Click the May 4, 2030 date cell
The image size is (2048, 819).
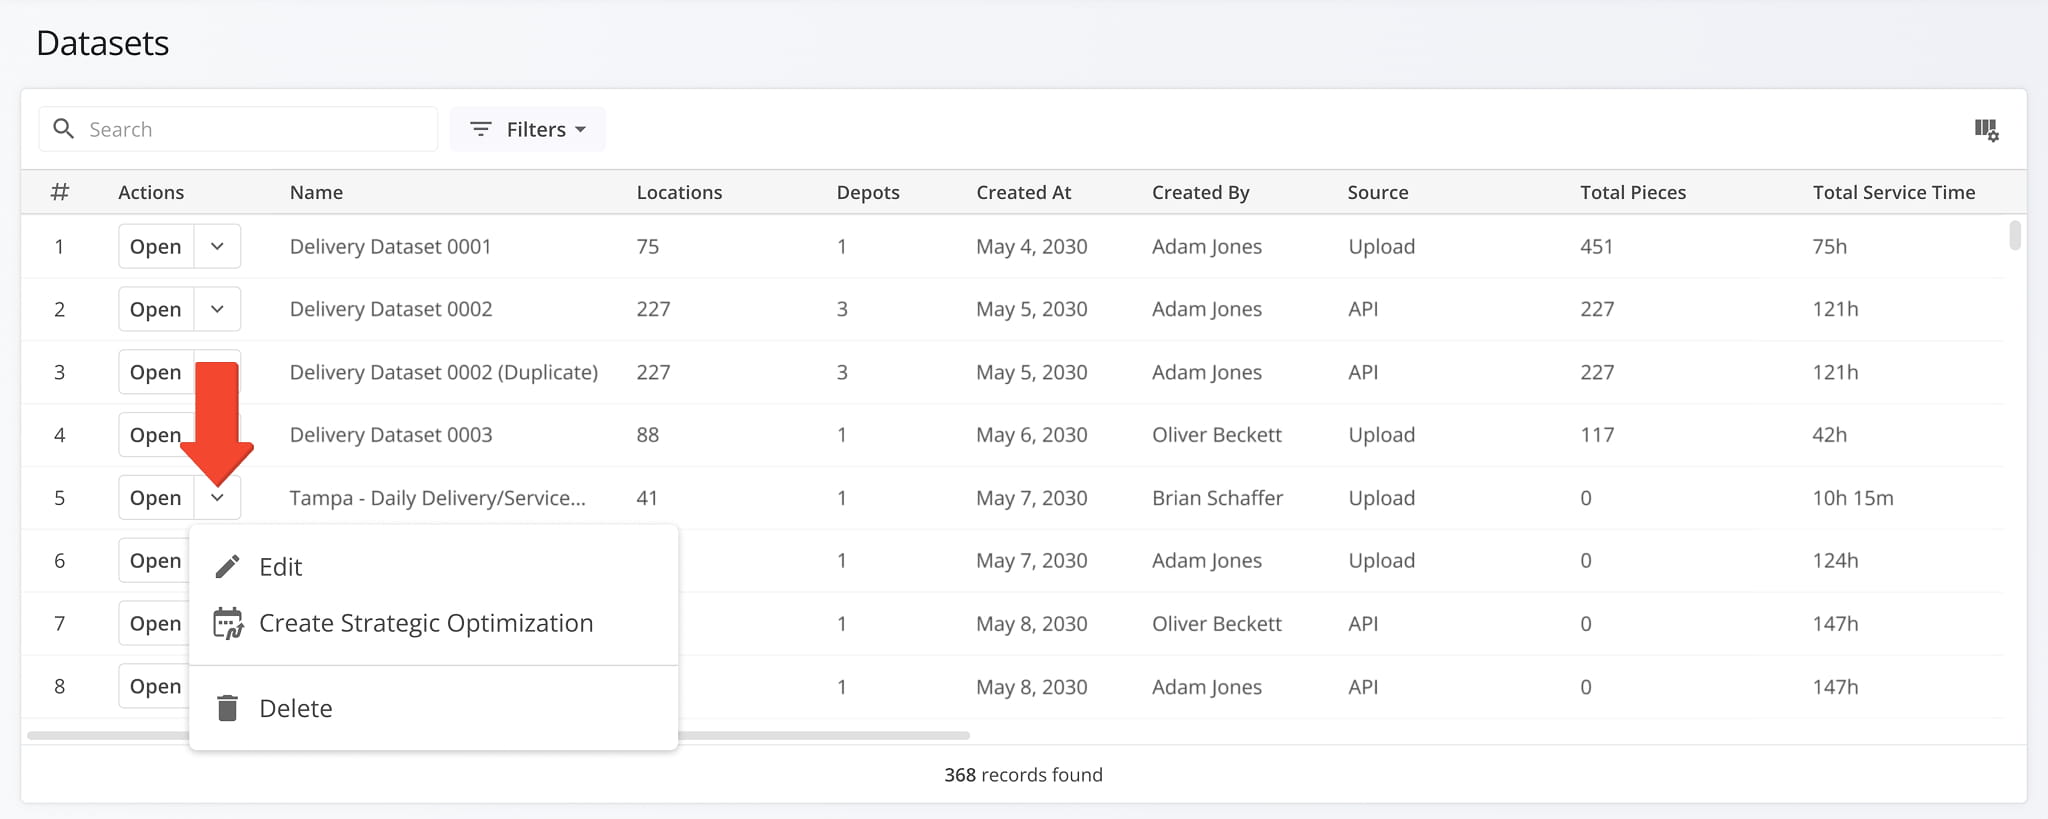point(1031,246)
